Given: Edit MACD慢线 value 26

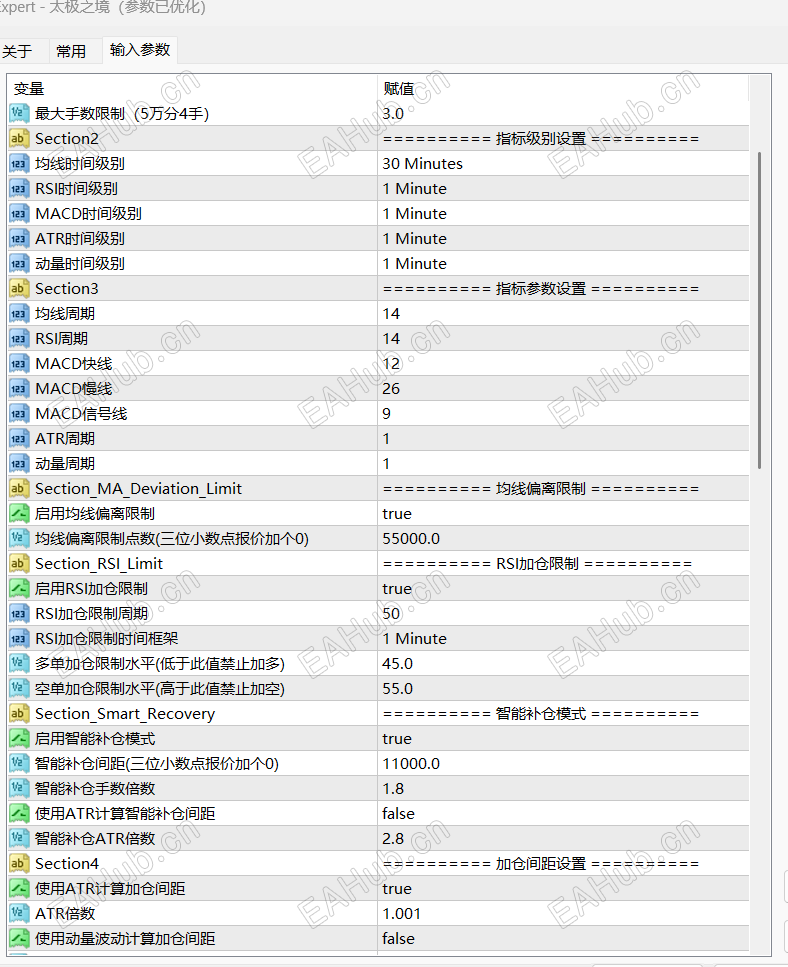Looking at the screenshot, I should [x=563, y=389].
